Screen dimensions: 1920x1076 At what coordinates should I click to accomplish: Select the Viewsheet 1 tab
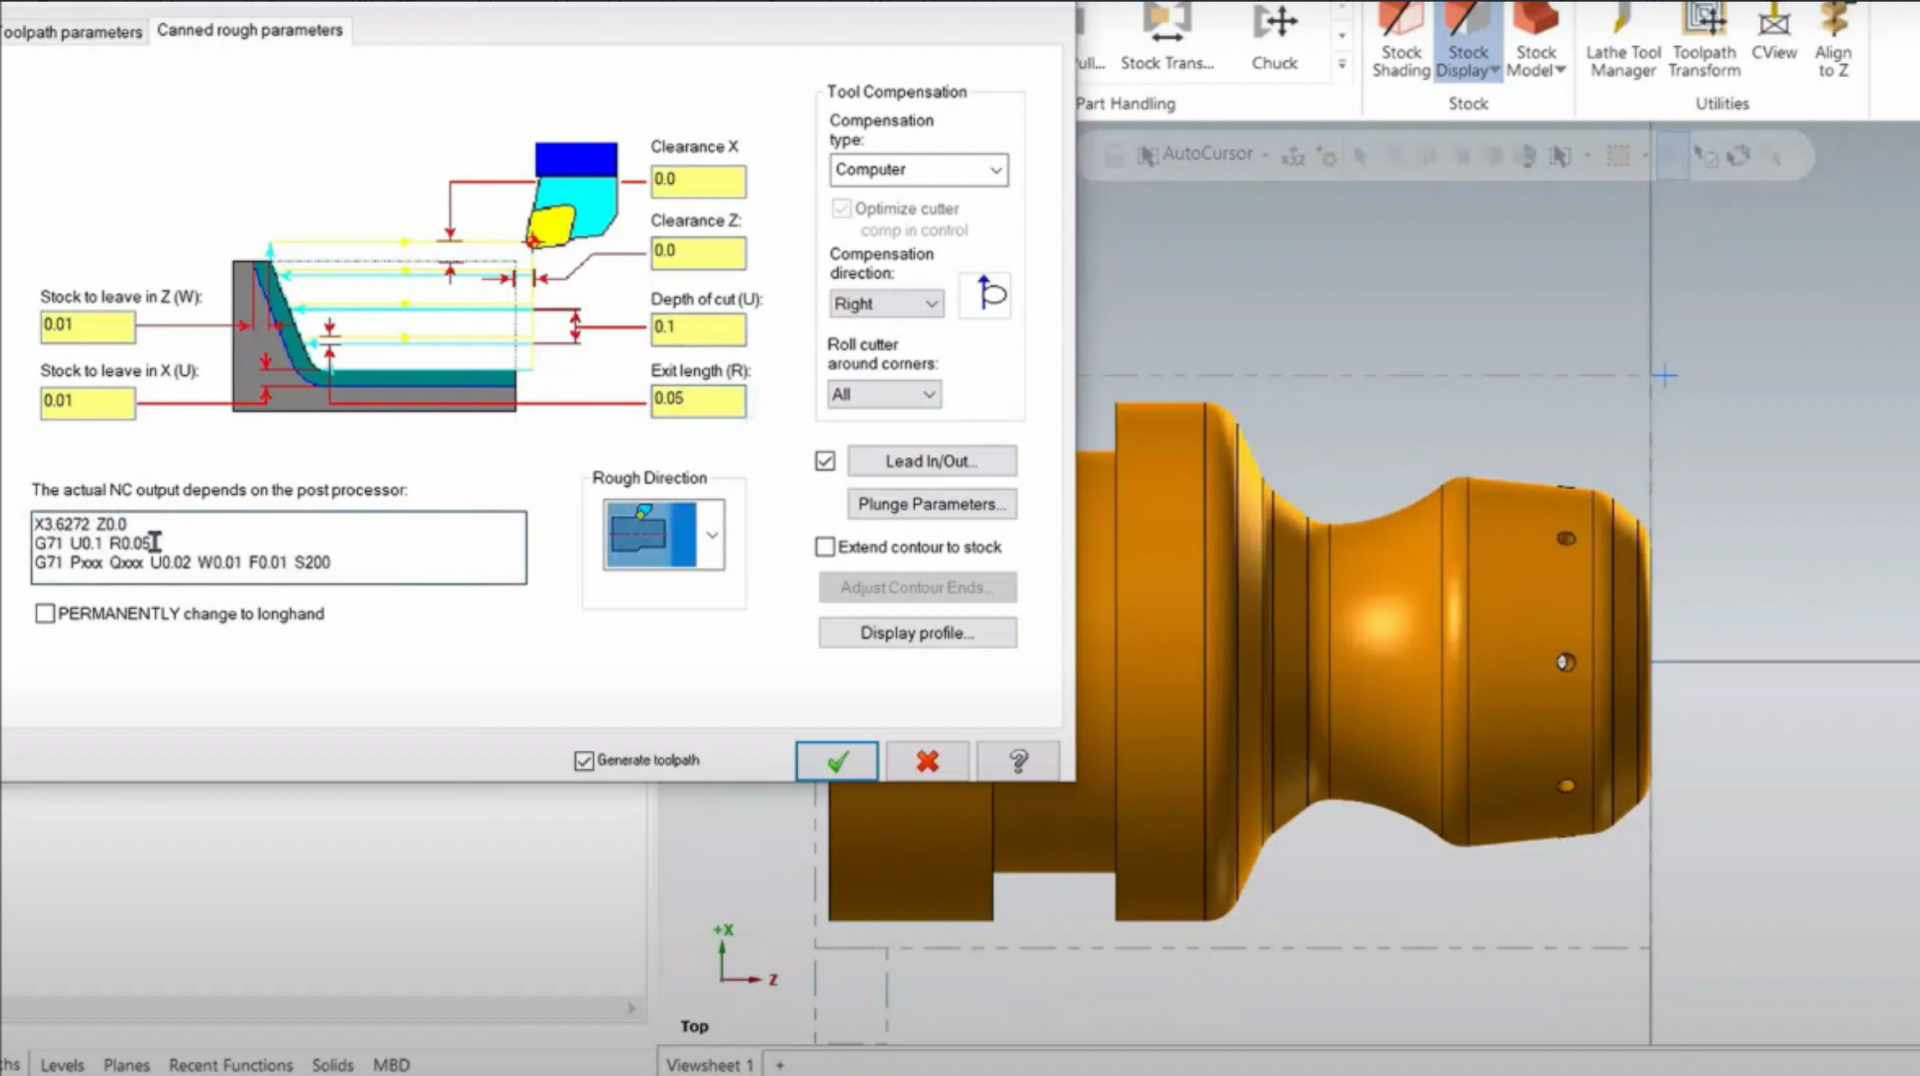pos(709,1065)
